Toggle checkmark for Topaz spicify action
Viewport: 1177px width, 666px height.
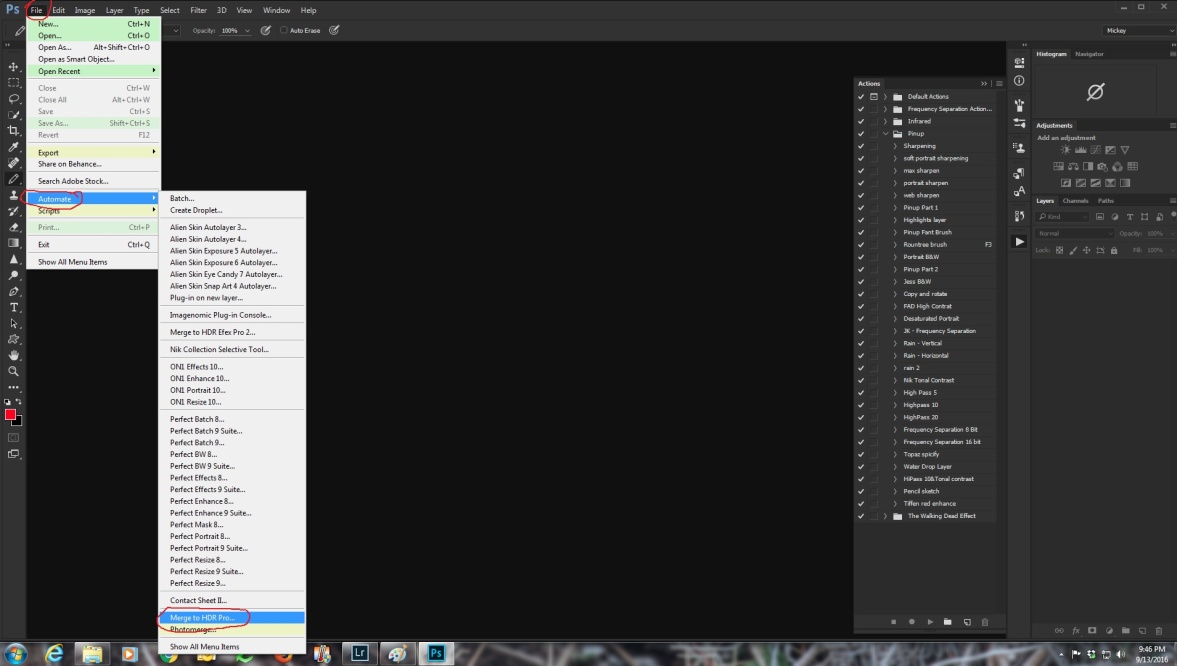(861, 454)
